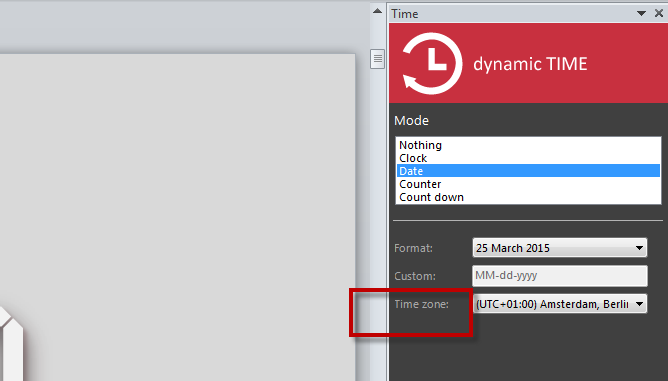Image resolution: width=668 pixels, height=381 pixels.
Task: Select Clock mode
Action: pyautogui.click(x=528, y=158)
